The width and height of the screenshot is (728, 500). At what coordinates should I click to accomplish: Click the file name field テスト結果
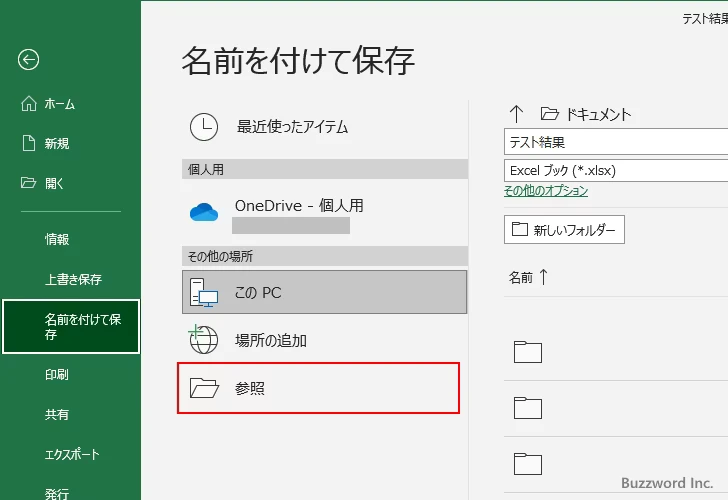coord(616,142)
